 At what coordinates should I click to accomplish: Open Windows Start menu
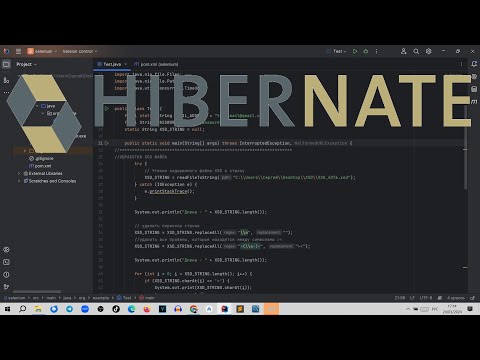(x=7, y=309)
